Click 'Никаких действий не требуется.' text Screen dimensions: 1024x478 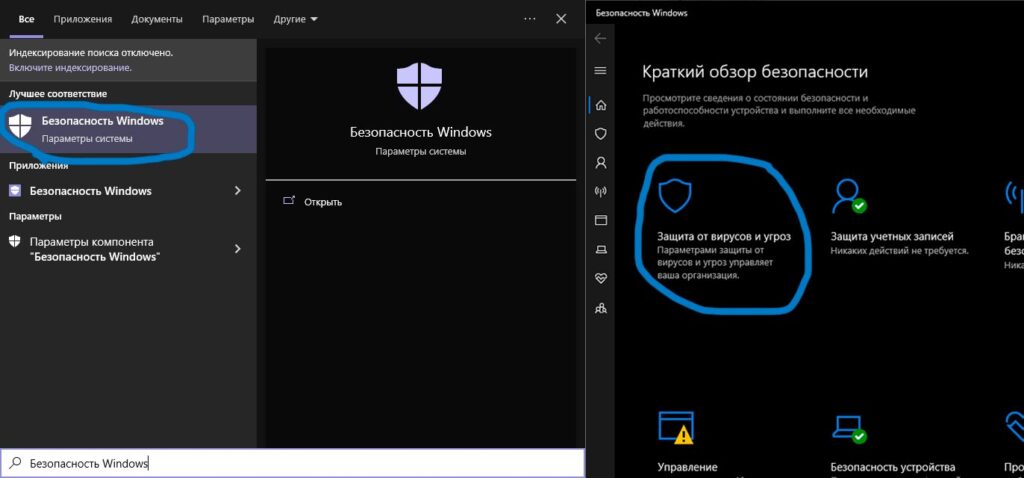pos(899,250)
